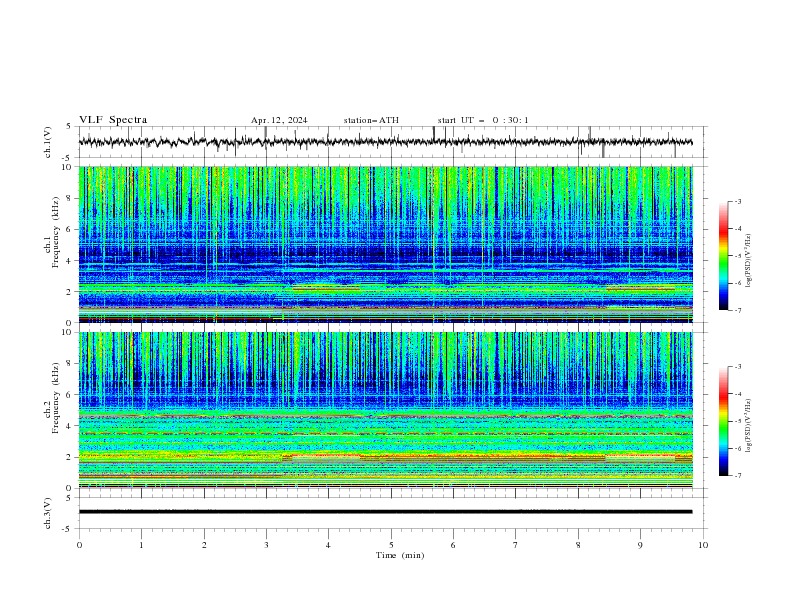The height and width of the screenshot is (612, 792).
Task: Click the "-5" tick on ch.3(V) axis
Action: pos(68,529)
